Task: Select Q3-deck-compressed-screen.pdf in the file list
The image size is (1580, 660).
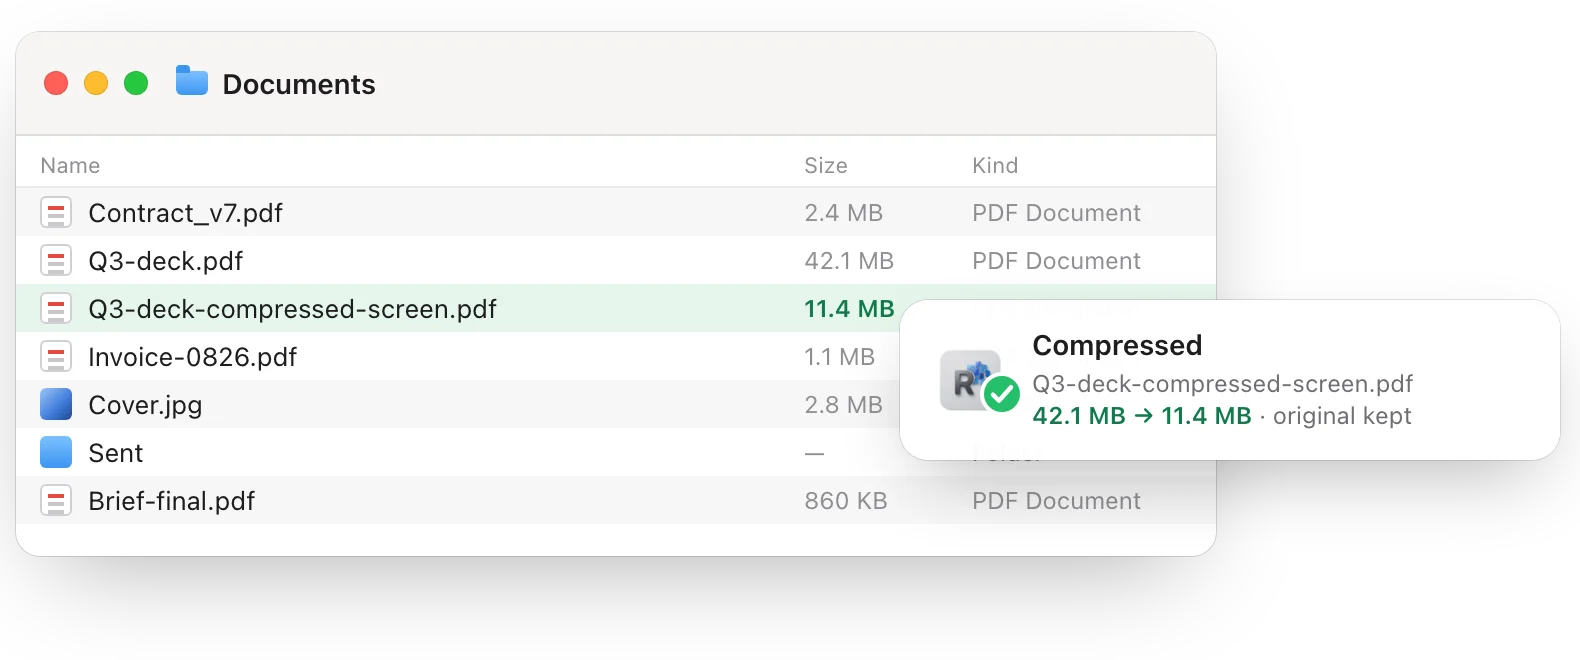Action: (293, 309)
